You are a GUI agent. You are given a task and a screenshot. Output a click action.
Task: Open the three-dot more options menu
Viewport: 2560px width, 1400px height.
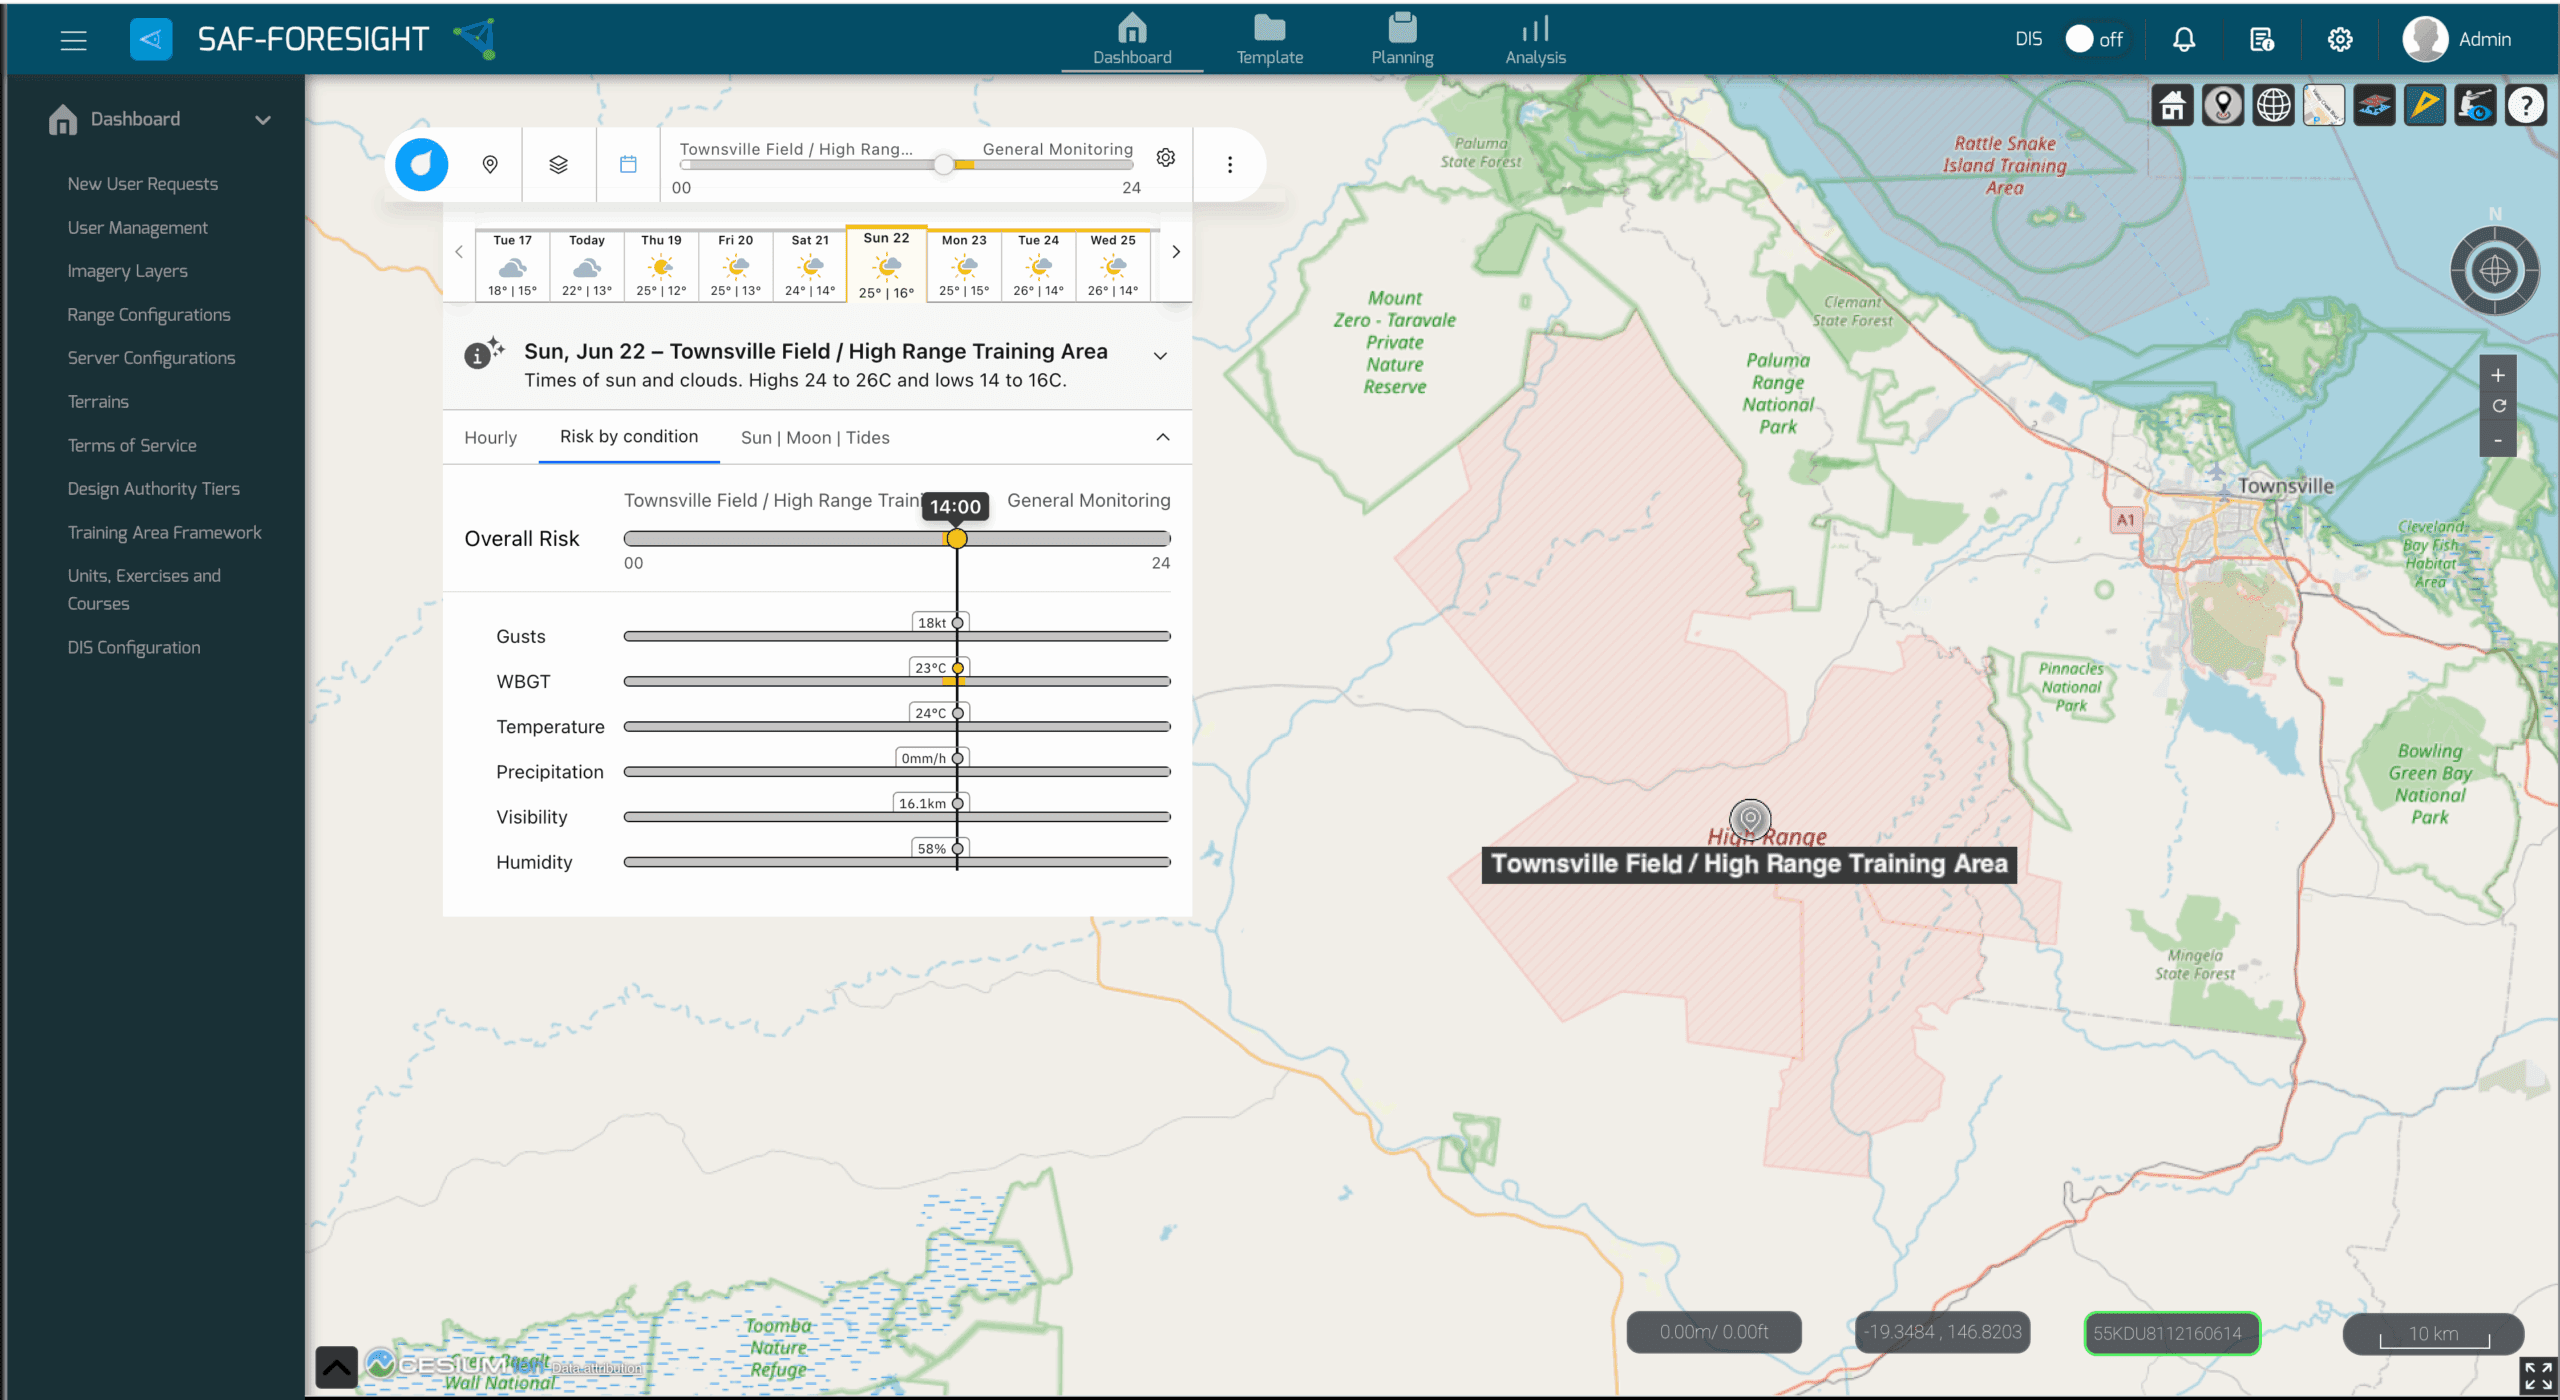tap(1230, 164)
